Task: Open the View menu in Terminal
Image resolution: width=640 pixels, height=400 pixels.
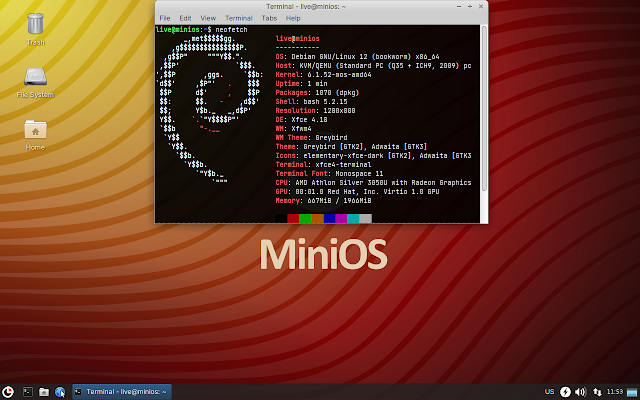Action: [208, 18]
